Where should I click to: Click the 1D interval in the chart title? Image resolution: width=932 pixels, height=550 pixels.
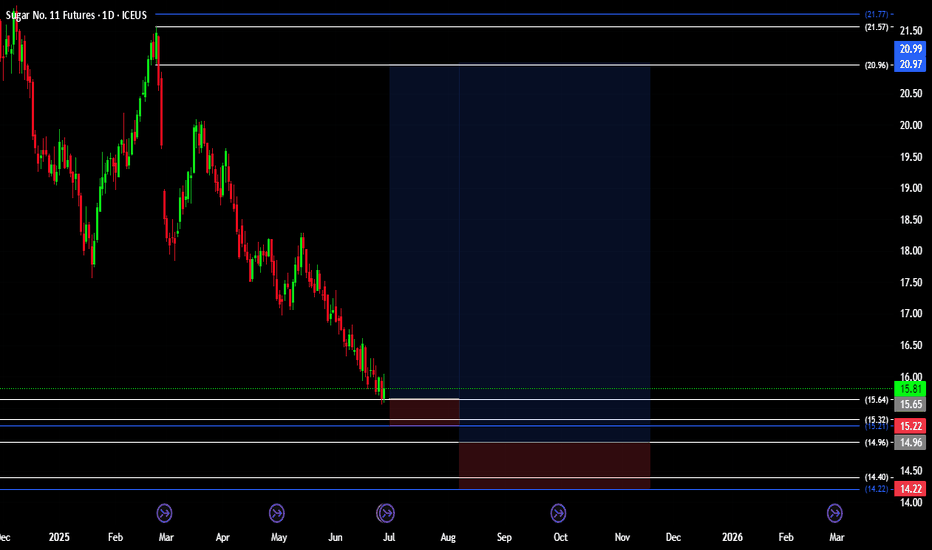(108, 15)
